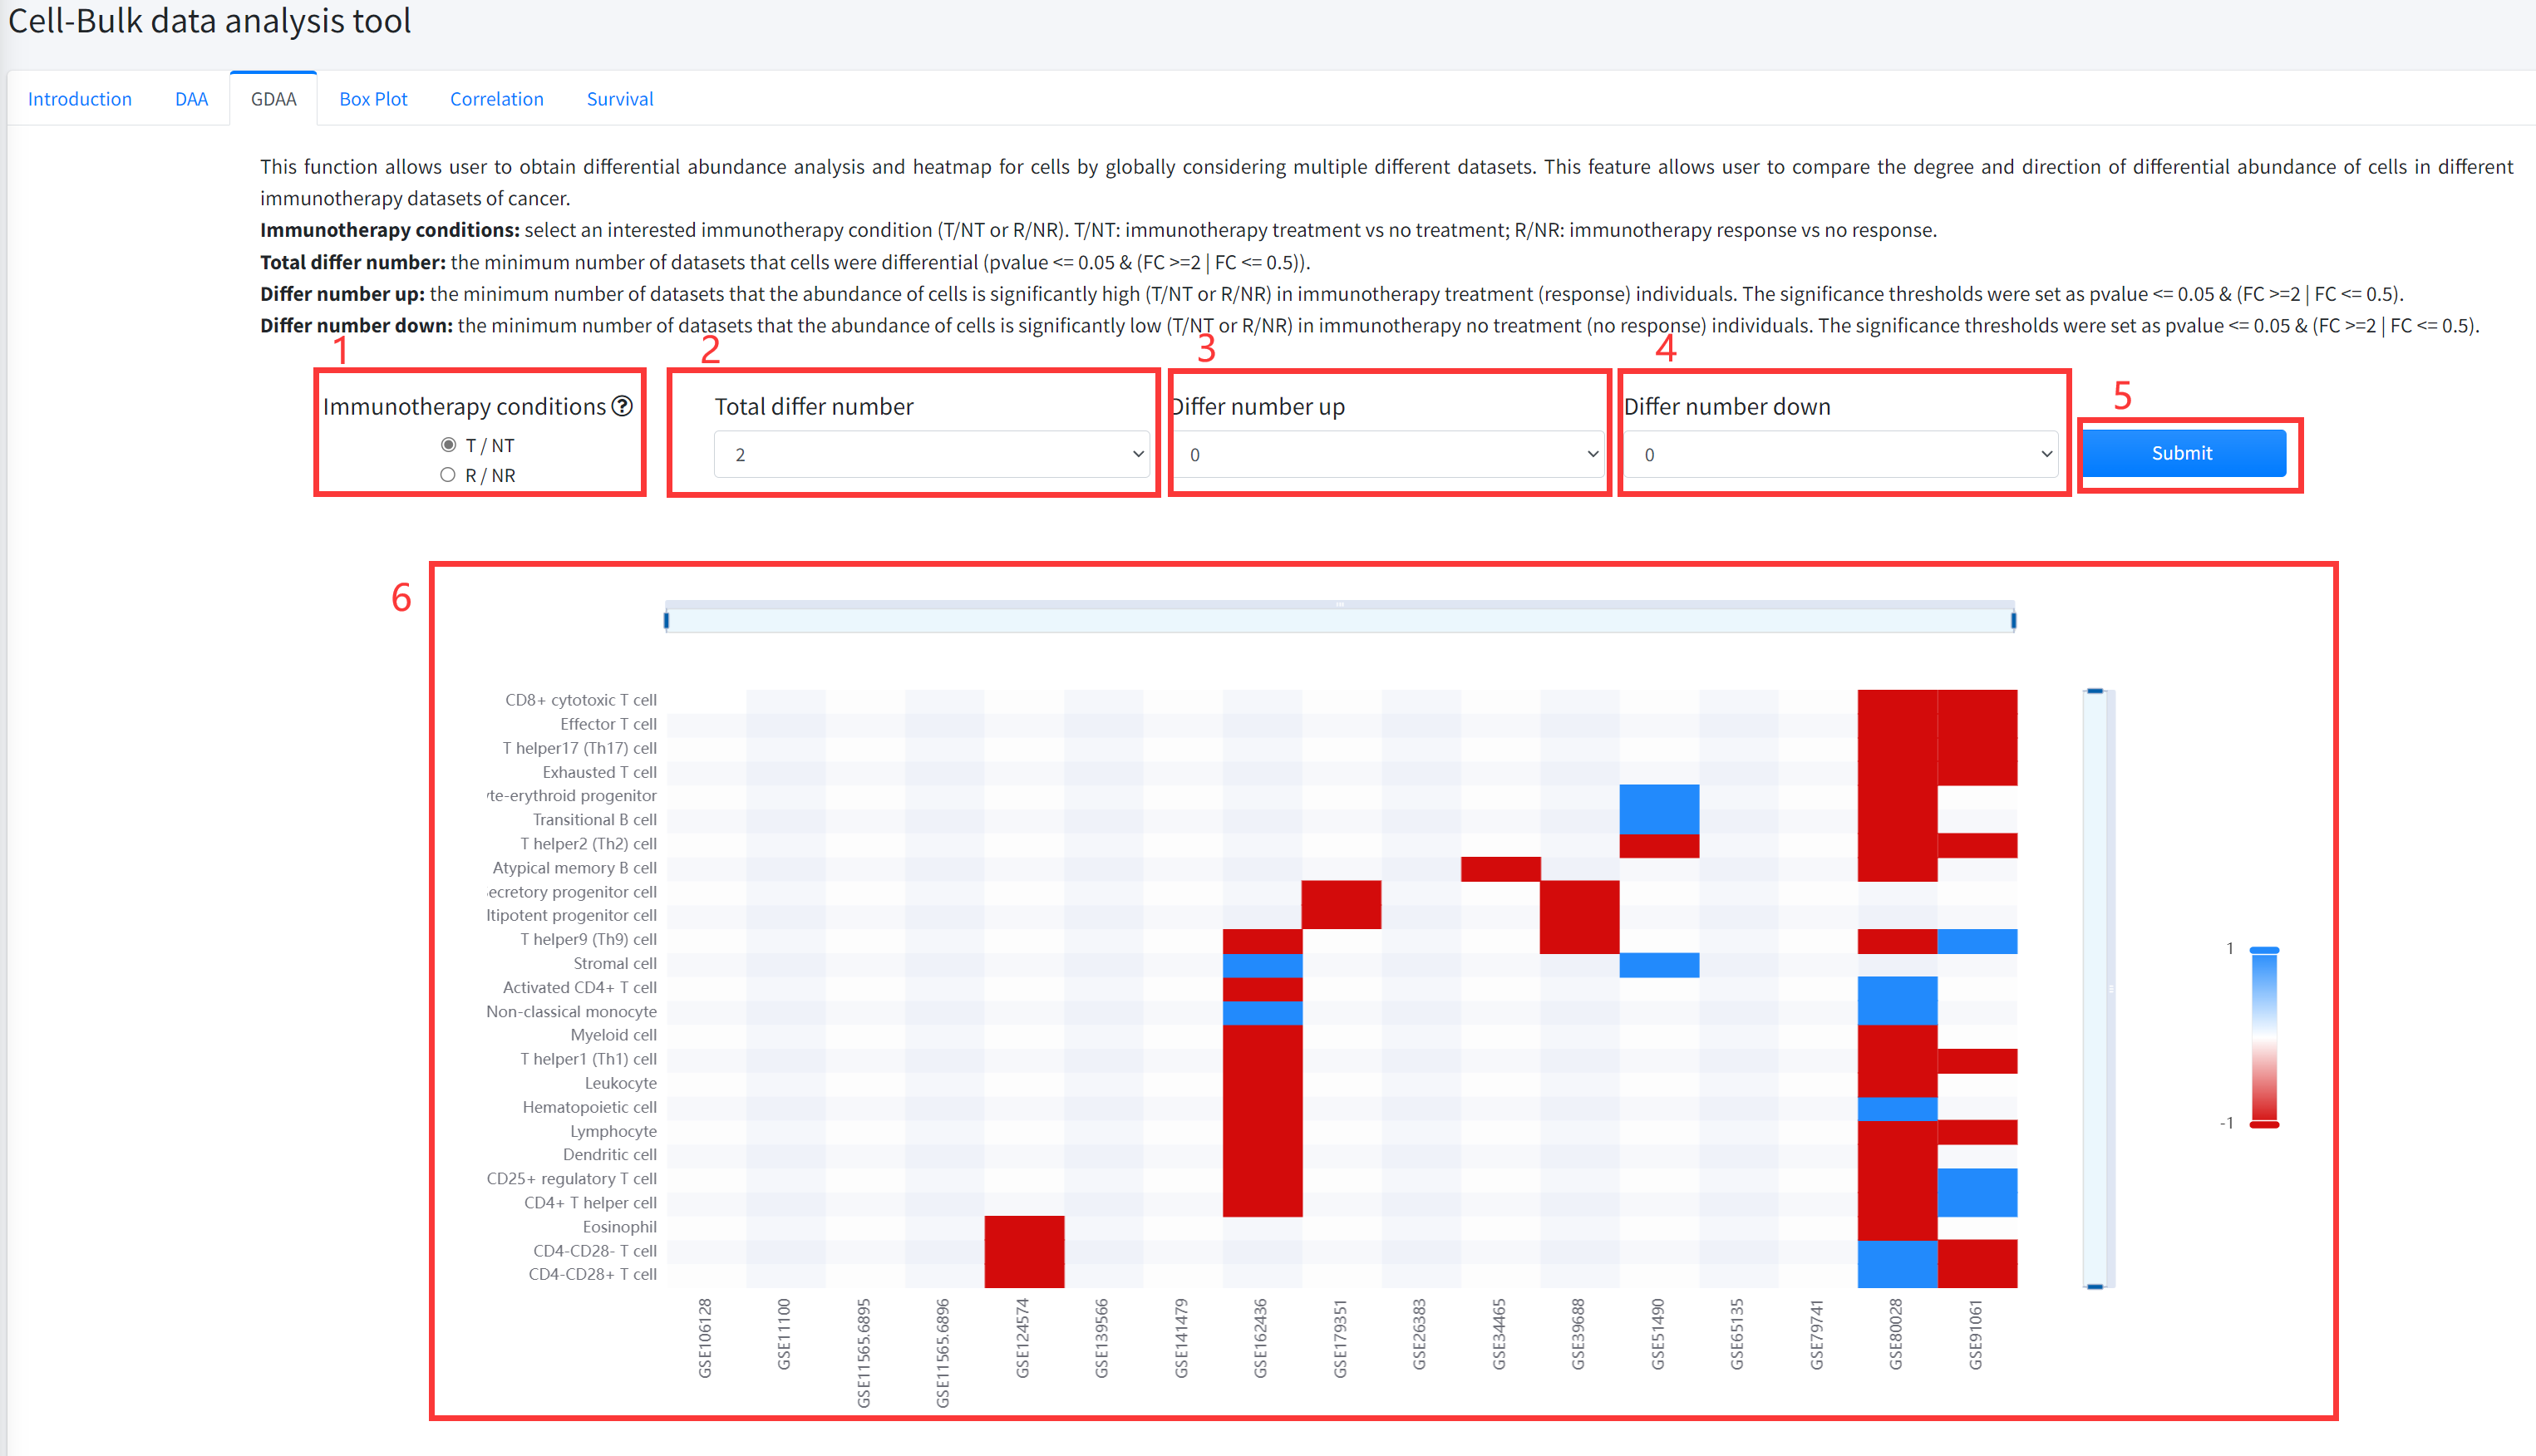Switch to the Box Plot tab
This screenshot has width=2536, height=1456.
[373, 99]
